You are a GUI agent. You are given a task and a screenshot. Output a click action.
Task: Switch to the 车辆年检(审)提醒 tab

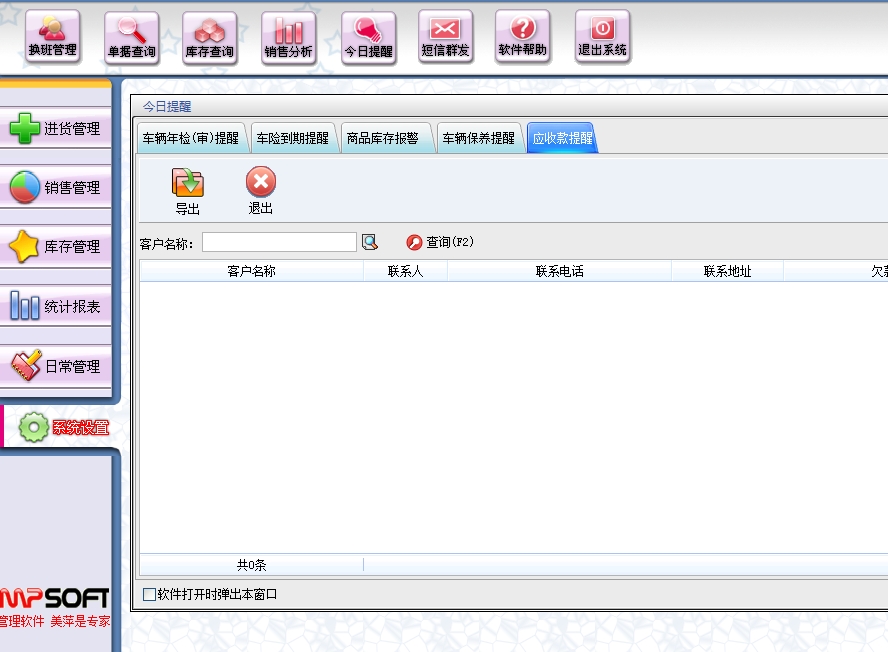tap(190, 138)
